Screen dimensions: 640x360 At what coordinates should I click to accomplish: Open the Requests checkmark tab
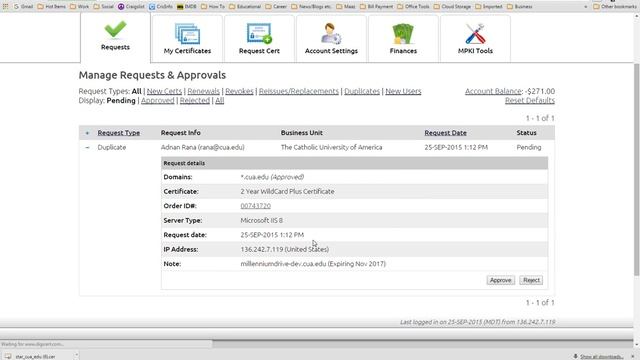pos(115,37)
